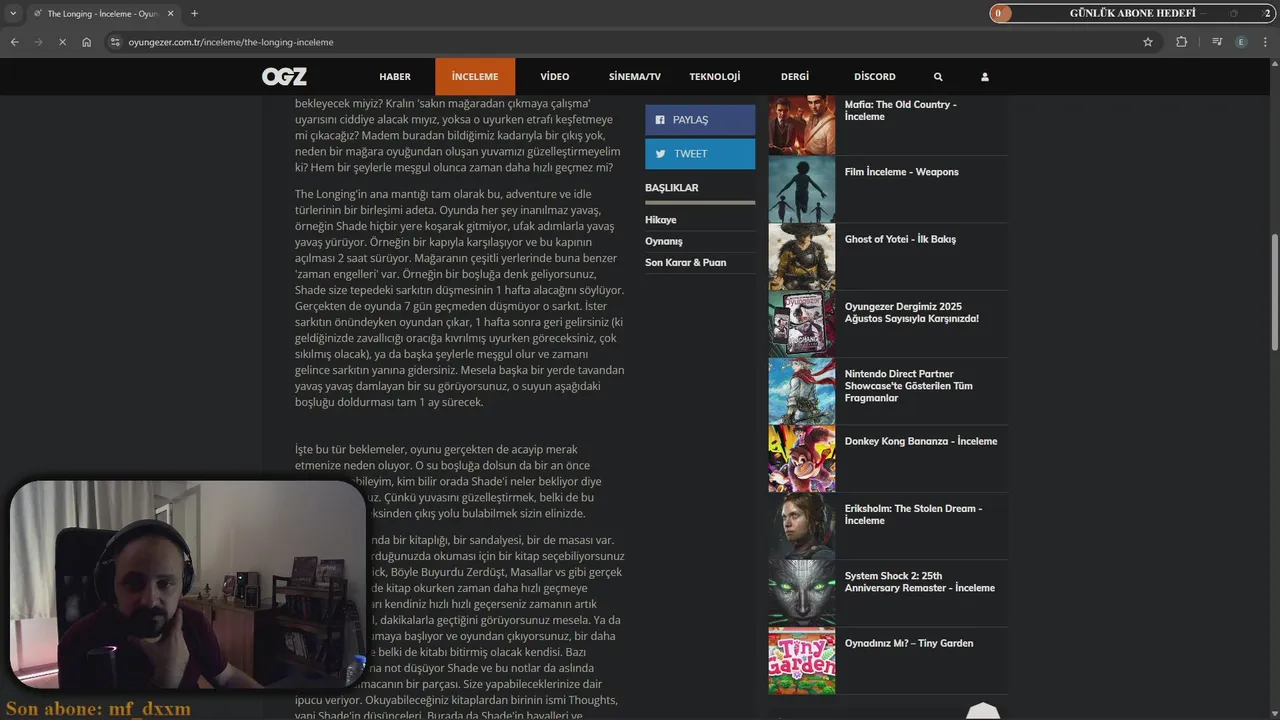
Task: Open Film İnceleme - Weapons article
Action: [902, 172]
